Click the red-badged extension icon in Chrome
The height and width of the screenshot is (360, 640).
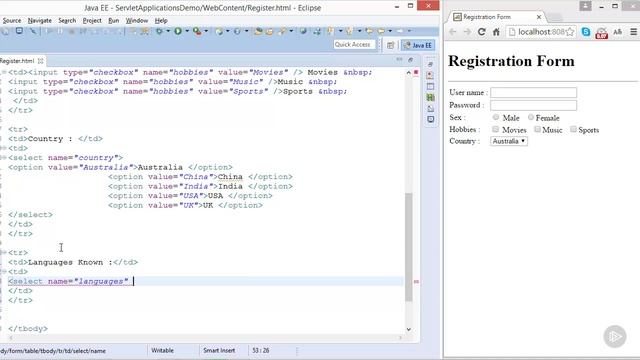[602, 33]
